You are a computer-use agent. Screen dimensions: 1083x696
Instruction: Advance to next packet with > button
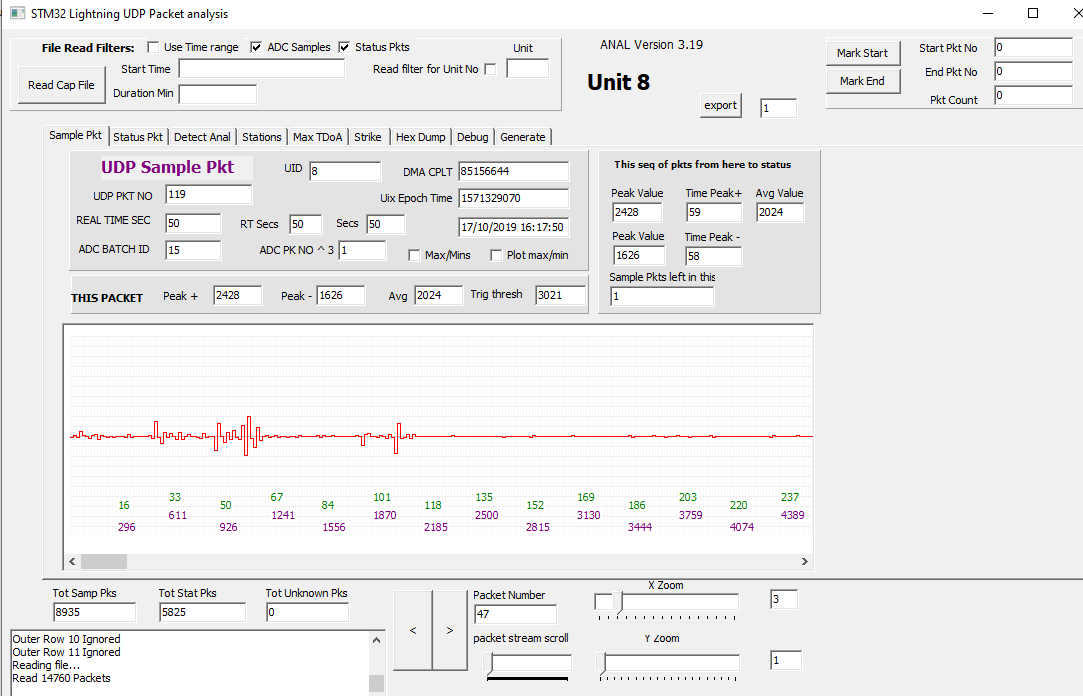[450, 630]
